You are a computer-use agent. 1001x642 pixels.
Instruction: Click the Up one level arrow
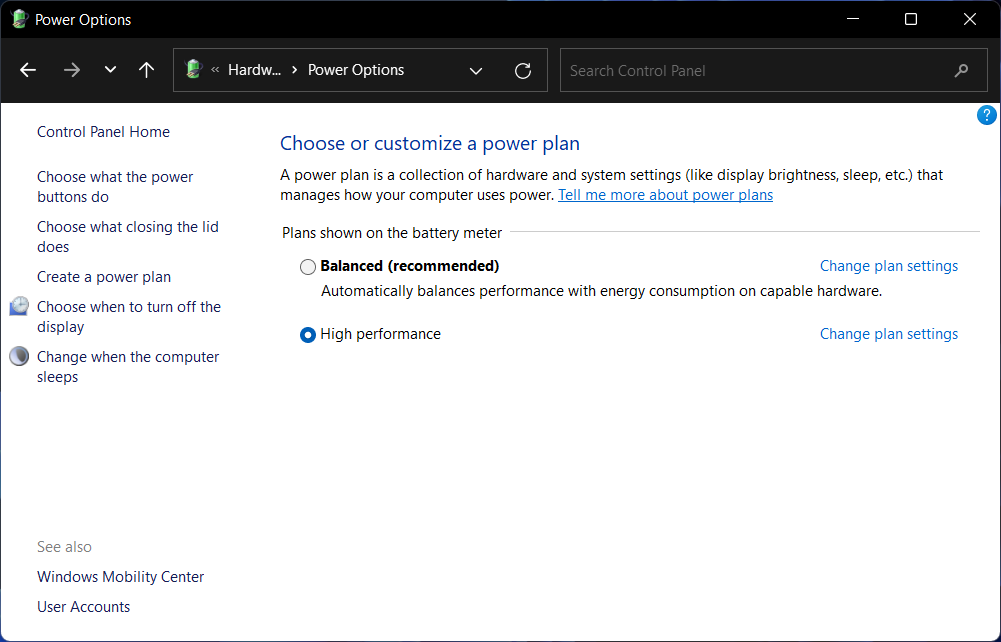pyautogui.click(x=146, y=69)
